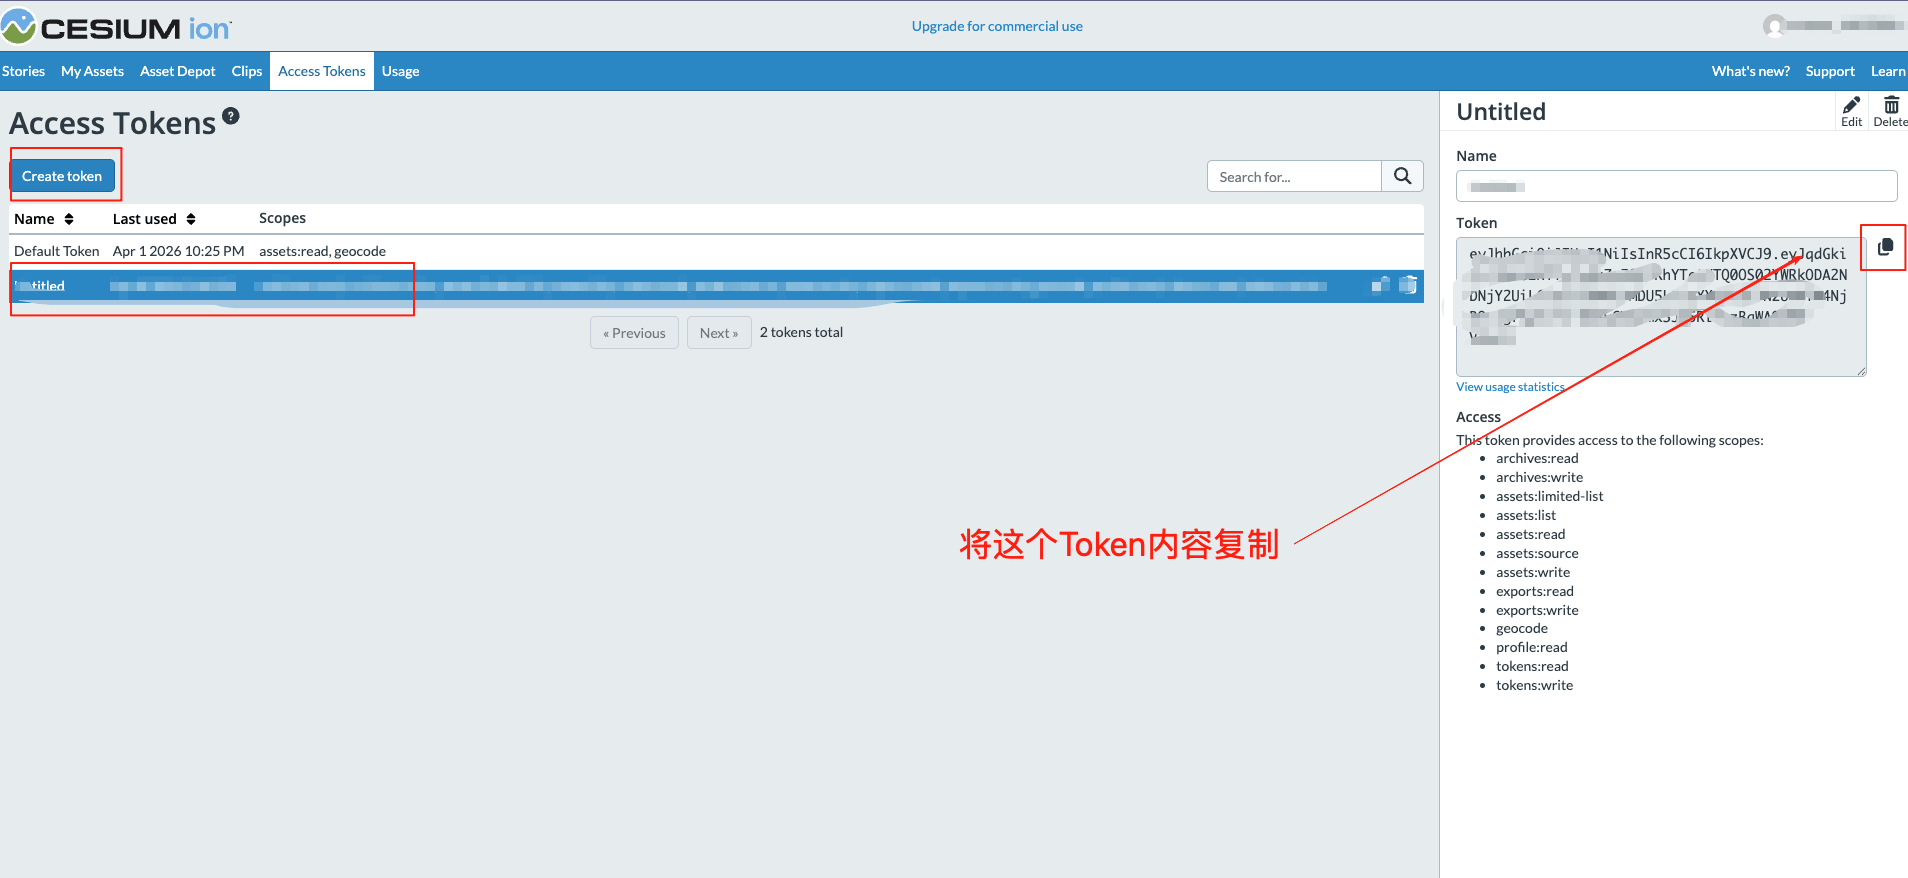Viewport: 1908px width, 878px height.
Task: Copy the token to clipboard
Action: point(1885,247)
